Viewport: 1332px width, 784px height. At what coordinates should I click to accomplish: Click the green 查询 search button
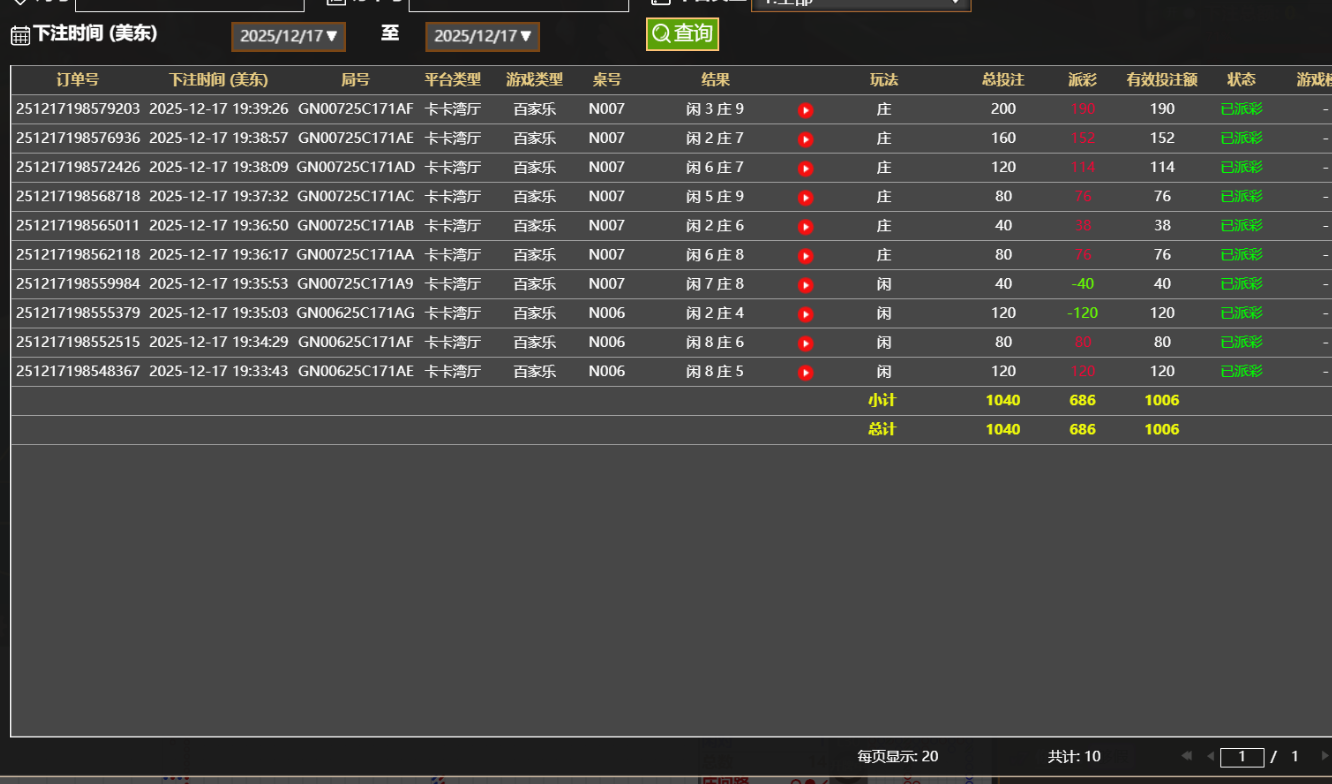click(x=682, y=34)
